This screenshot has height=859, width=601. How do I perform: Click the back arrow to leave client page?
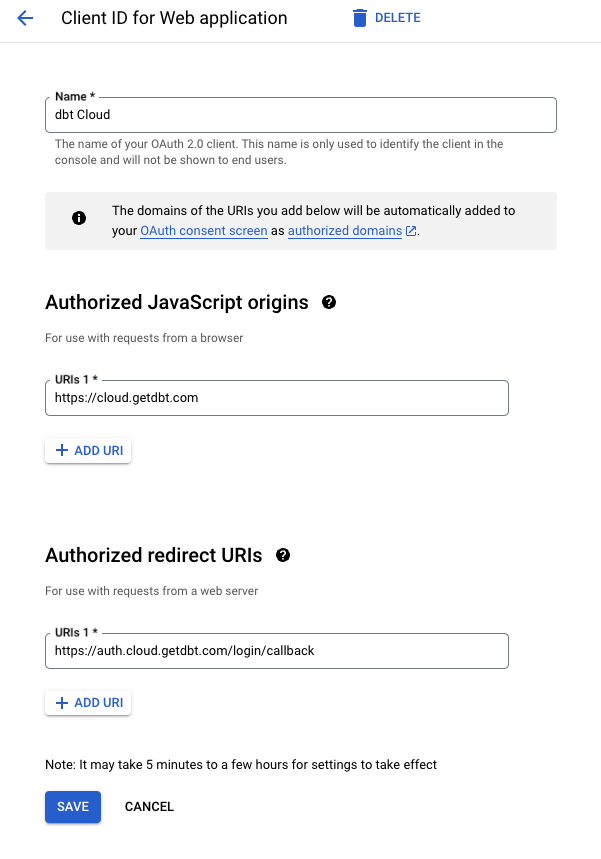22,18
